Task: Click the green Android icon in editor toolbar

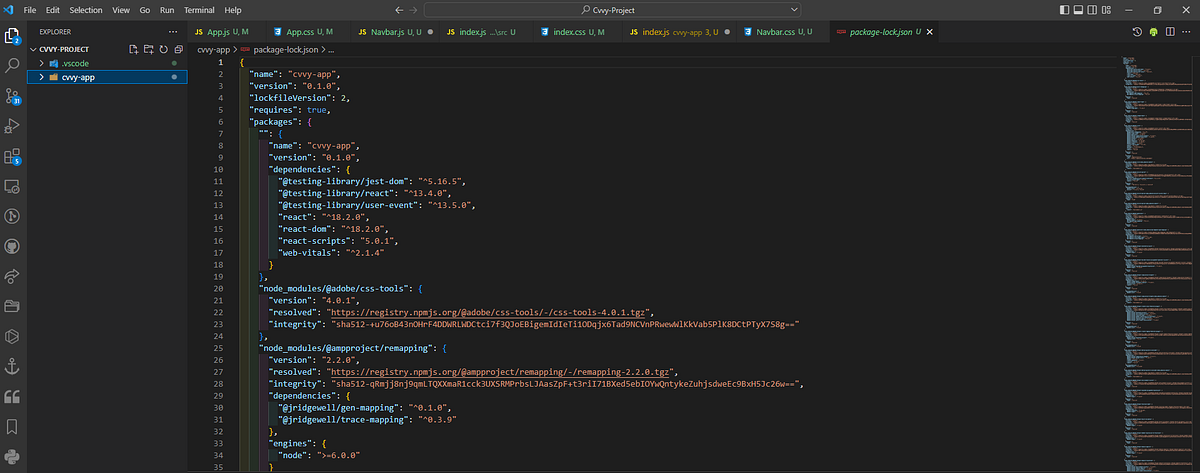Action: [1153, 32]
